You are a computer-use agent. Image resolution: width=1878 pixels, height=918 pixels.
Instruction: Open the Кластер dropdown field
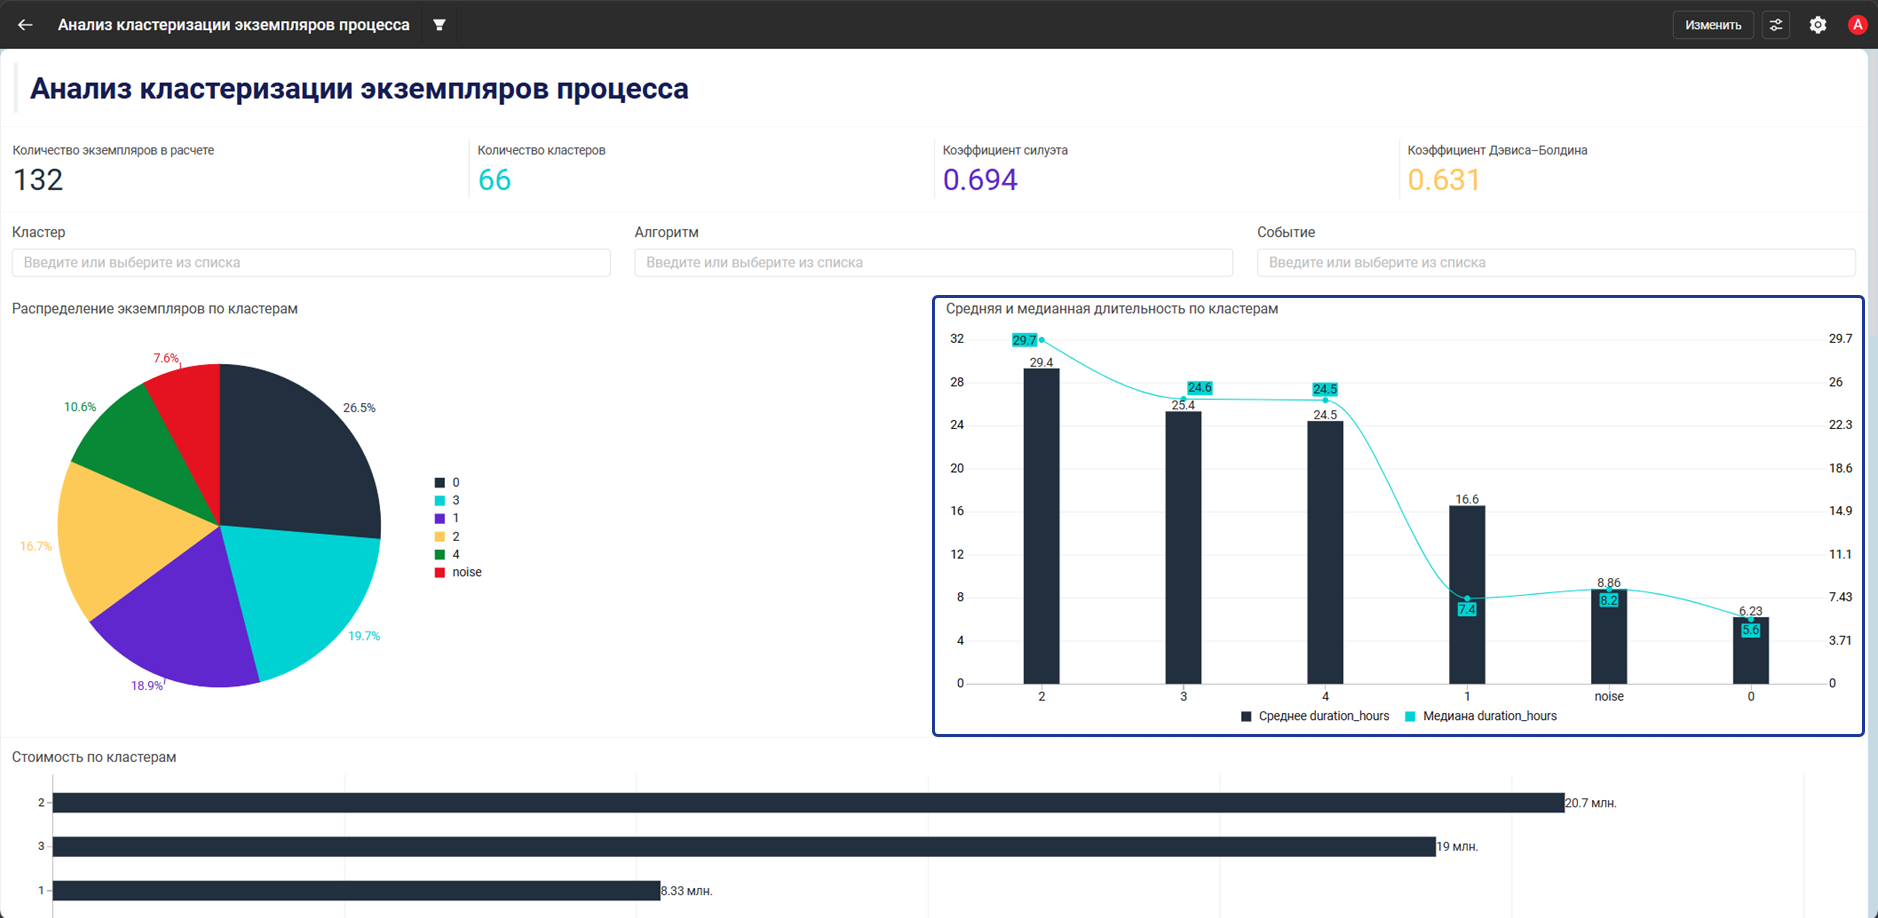tap(311, 262)
